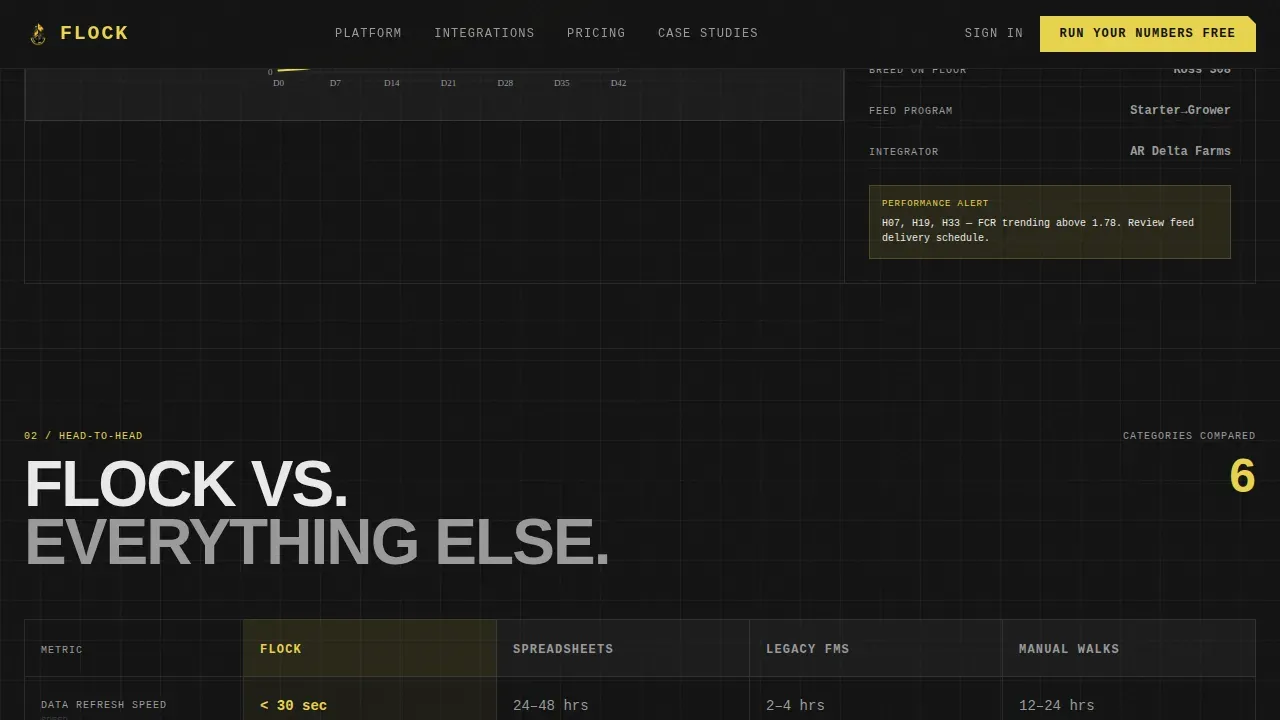The height and width of the screenshot is (720, 1280).
Task: Select the Manual Walks column header
Action: (x=1129, y=649)
